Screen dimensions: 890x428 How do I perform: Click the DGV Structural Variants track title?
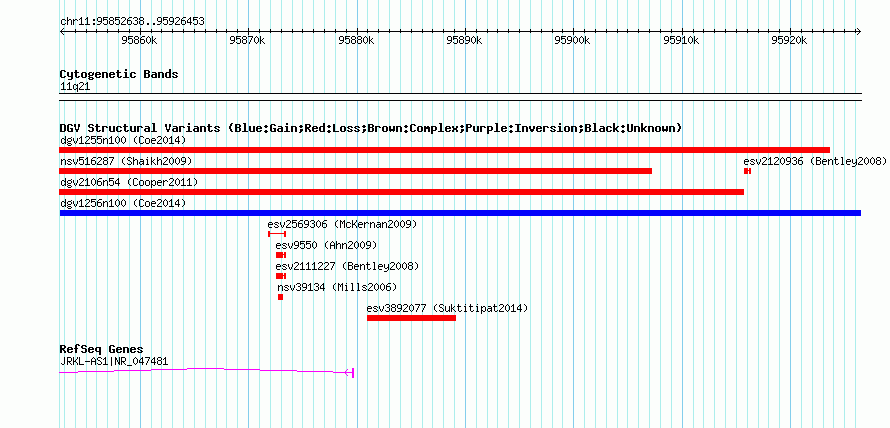371,128
